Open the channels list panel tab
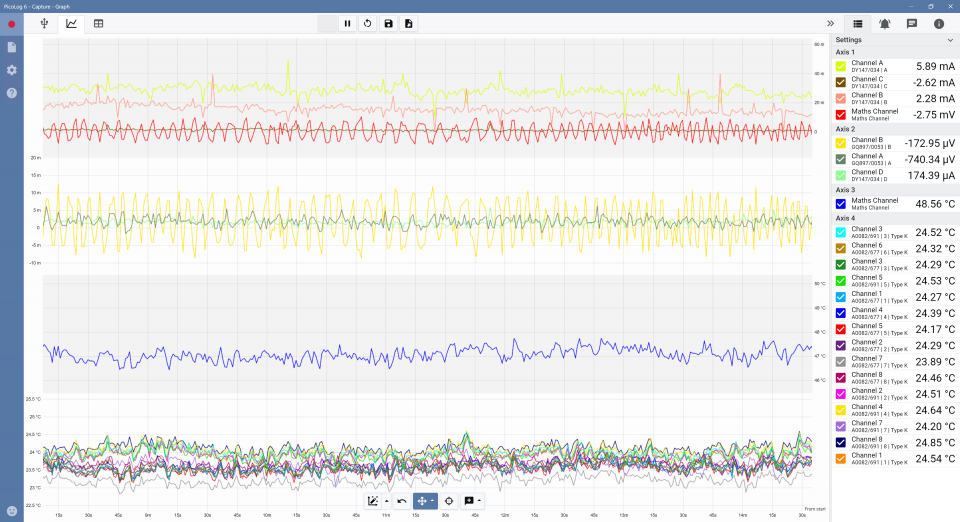 (858, 23)
